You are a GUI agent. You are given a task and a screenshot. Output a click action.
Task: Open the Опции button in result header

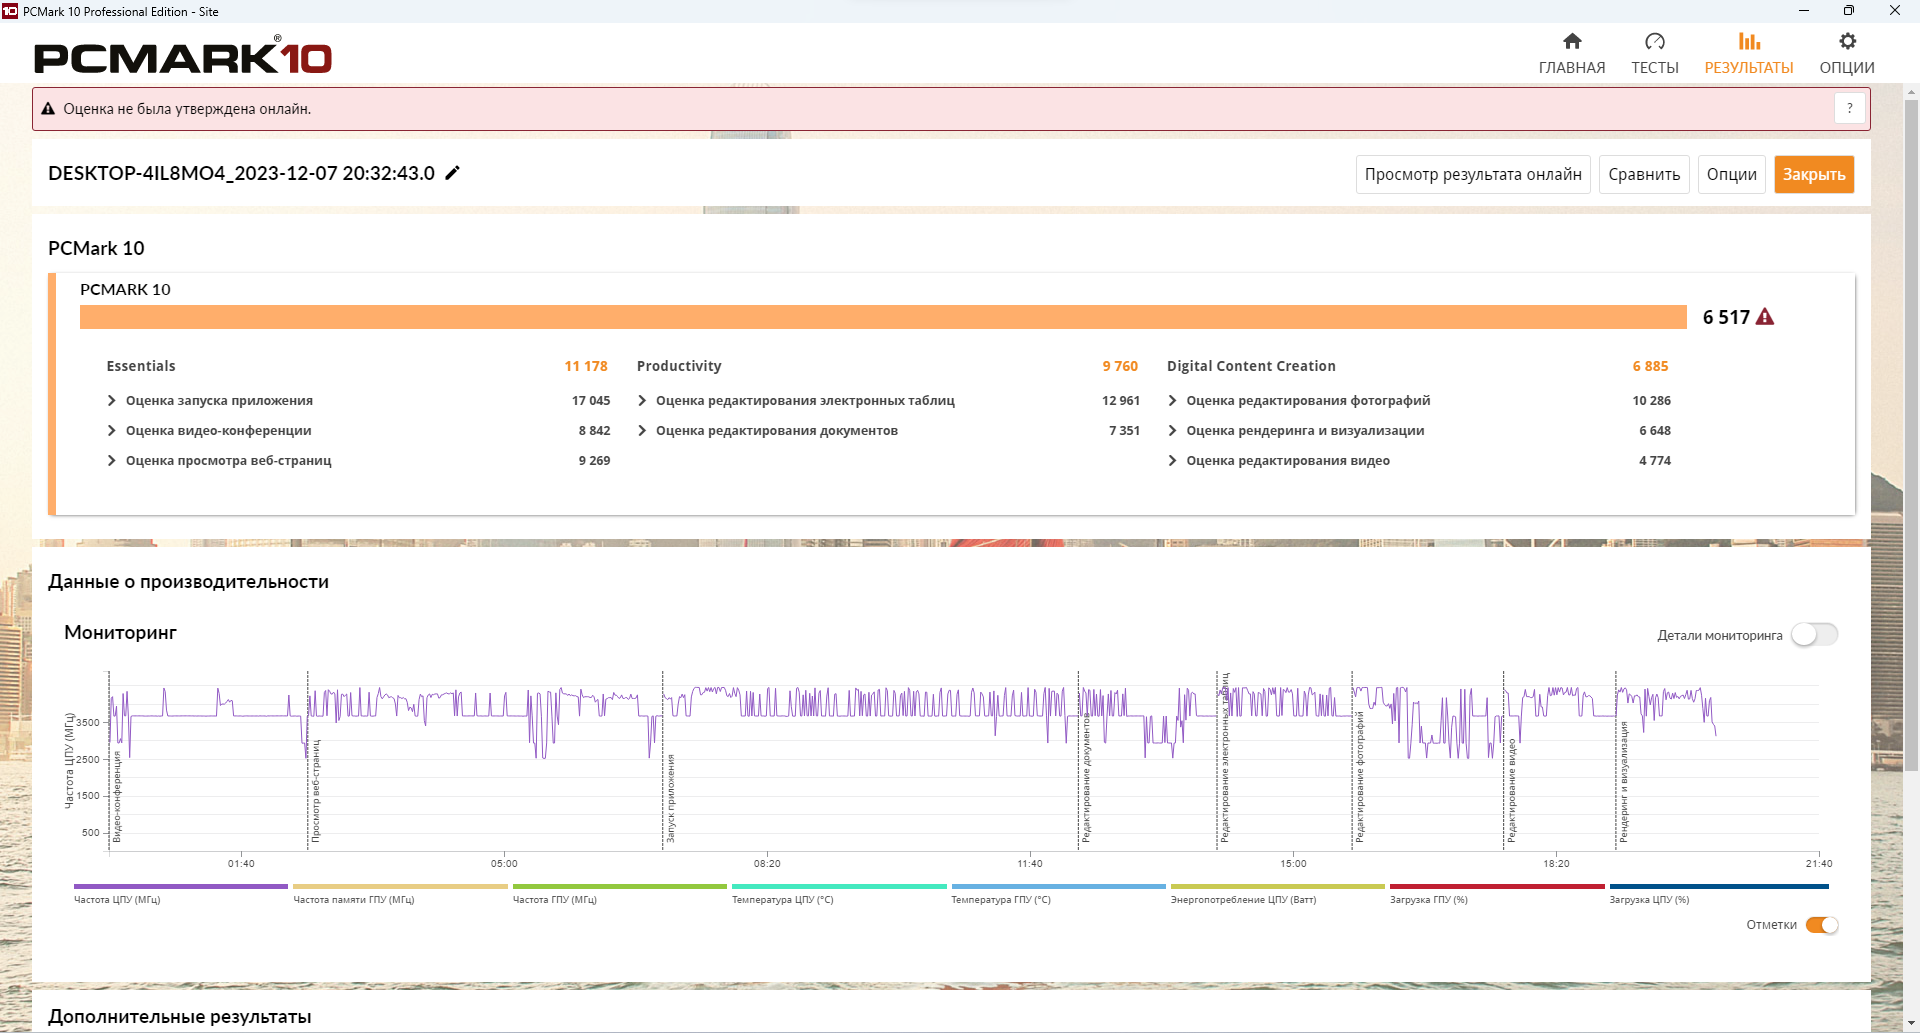pos(1732,175)
